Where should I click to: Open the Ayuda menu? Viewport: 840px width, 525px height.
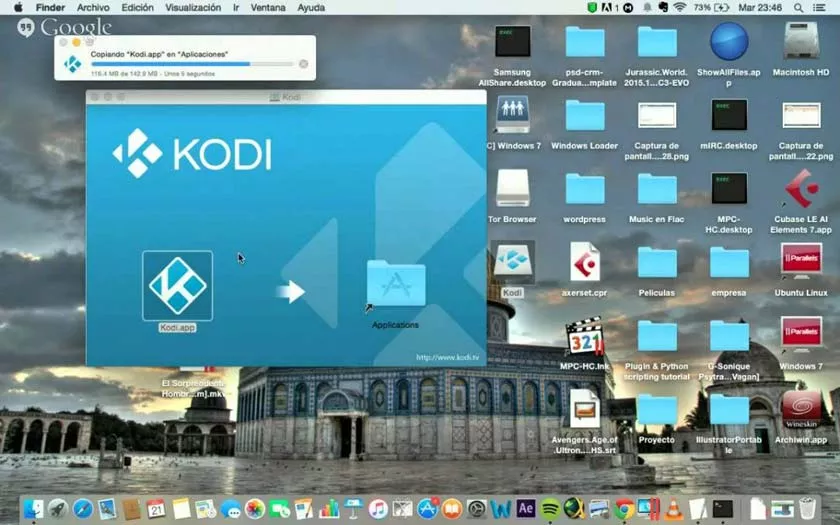click(x=311, y=8)
